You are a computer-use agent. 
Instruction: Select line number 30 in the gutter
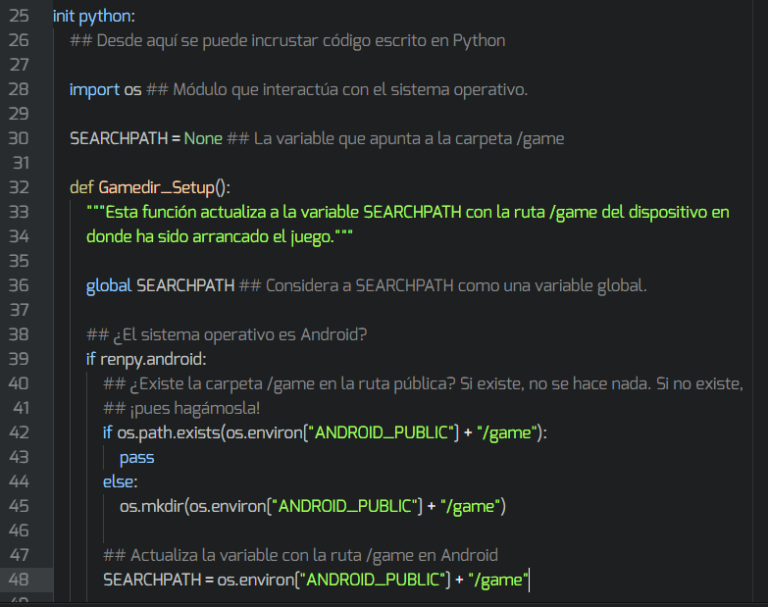[18, 139]
